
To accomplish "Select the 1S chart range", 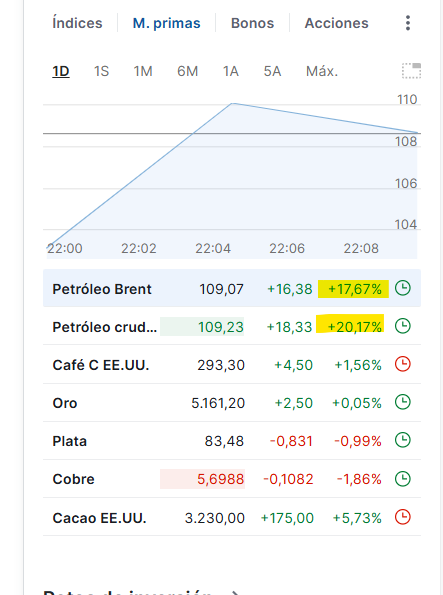I will 101,71.
